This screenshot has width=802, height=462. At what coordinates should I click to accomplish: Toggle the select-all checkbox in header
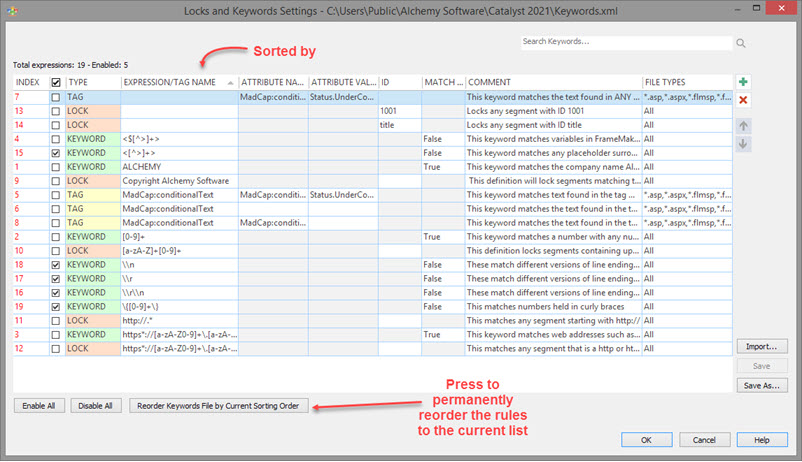56,82
